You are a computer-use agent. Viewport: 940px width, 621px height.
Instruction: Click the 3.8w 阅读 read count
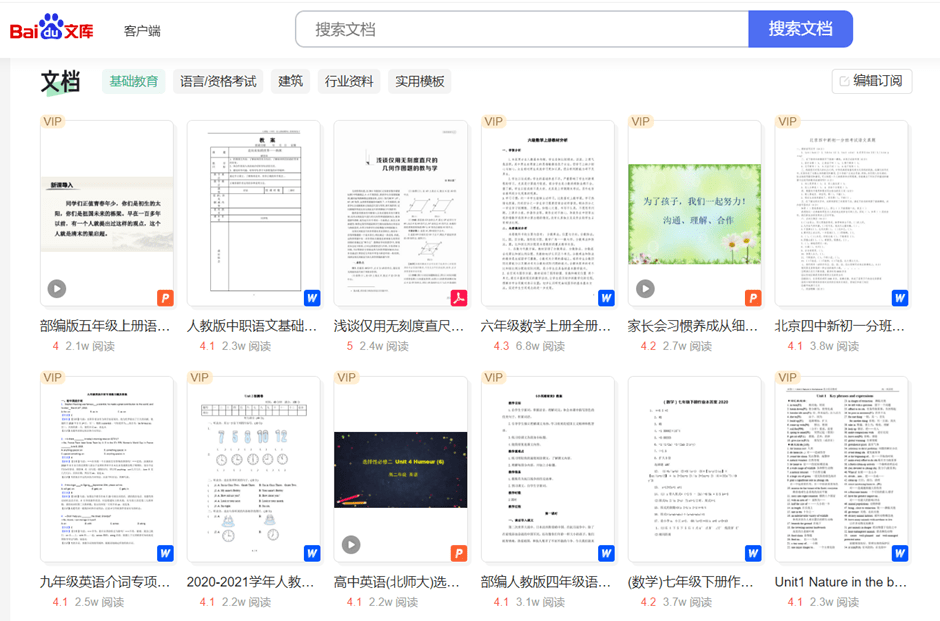tap(834, 346)
